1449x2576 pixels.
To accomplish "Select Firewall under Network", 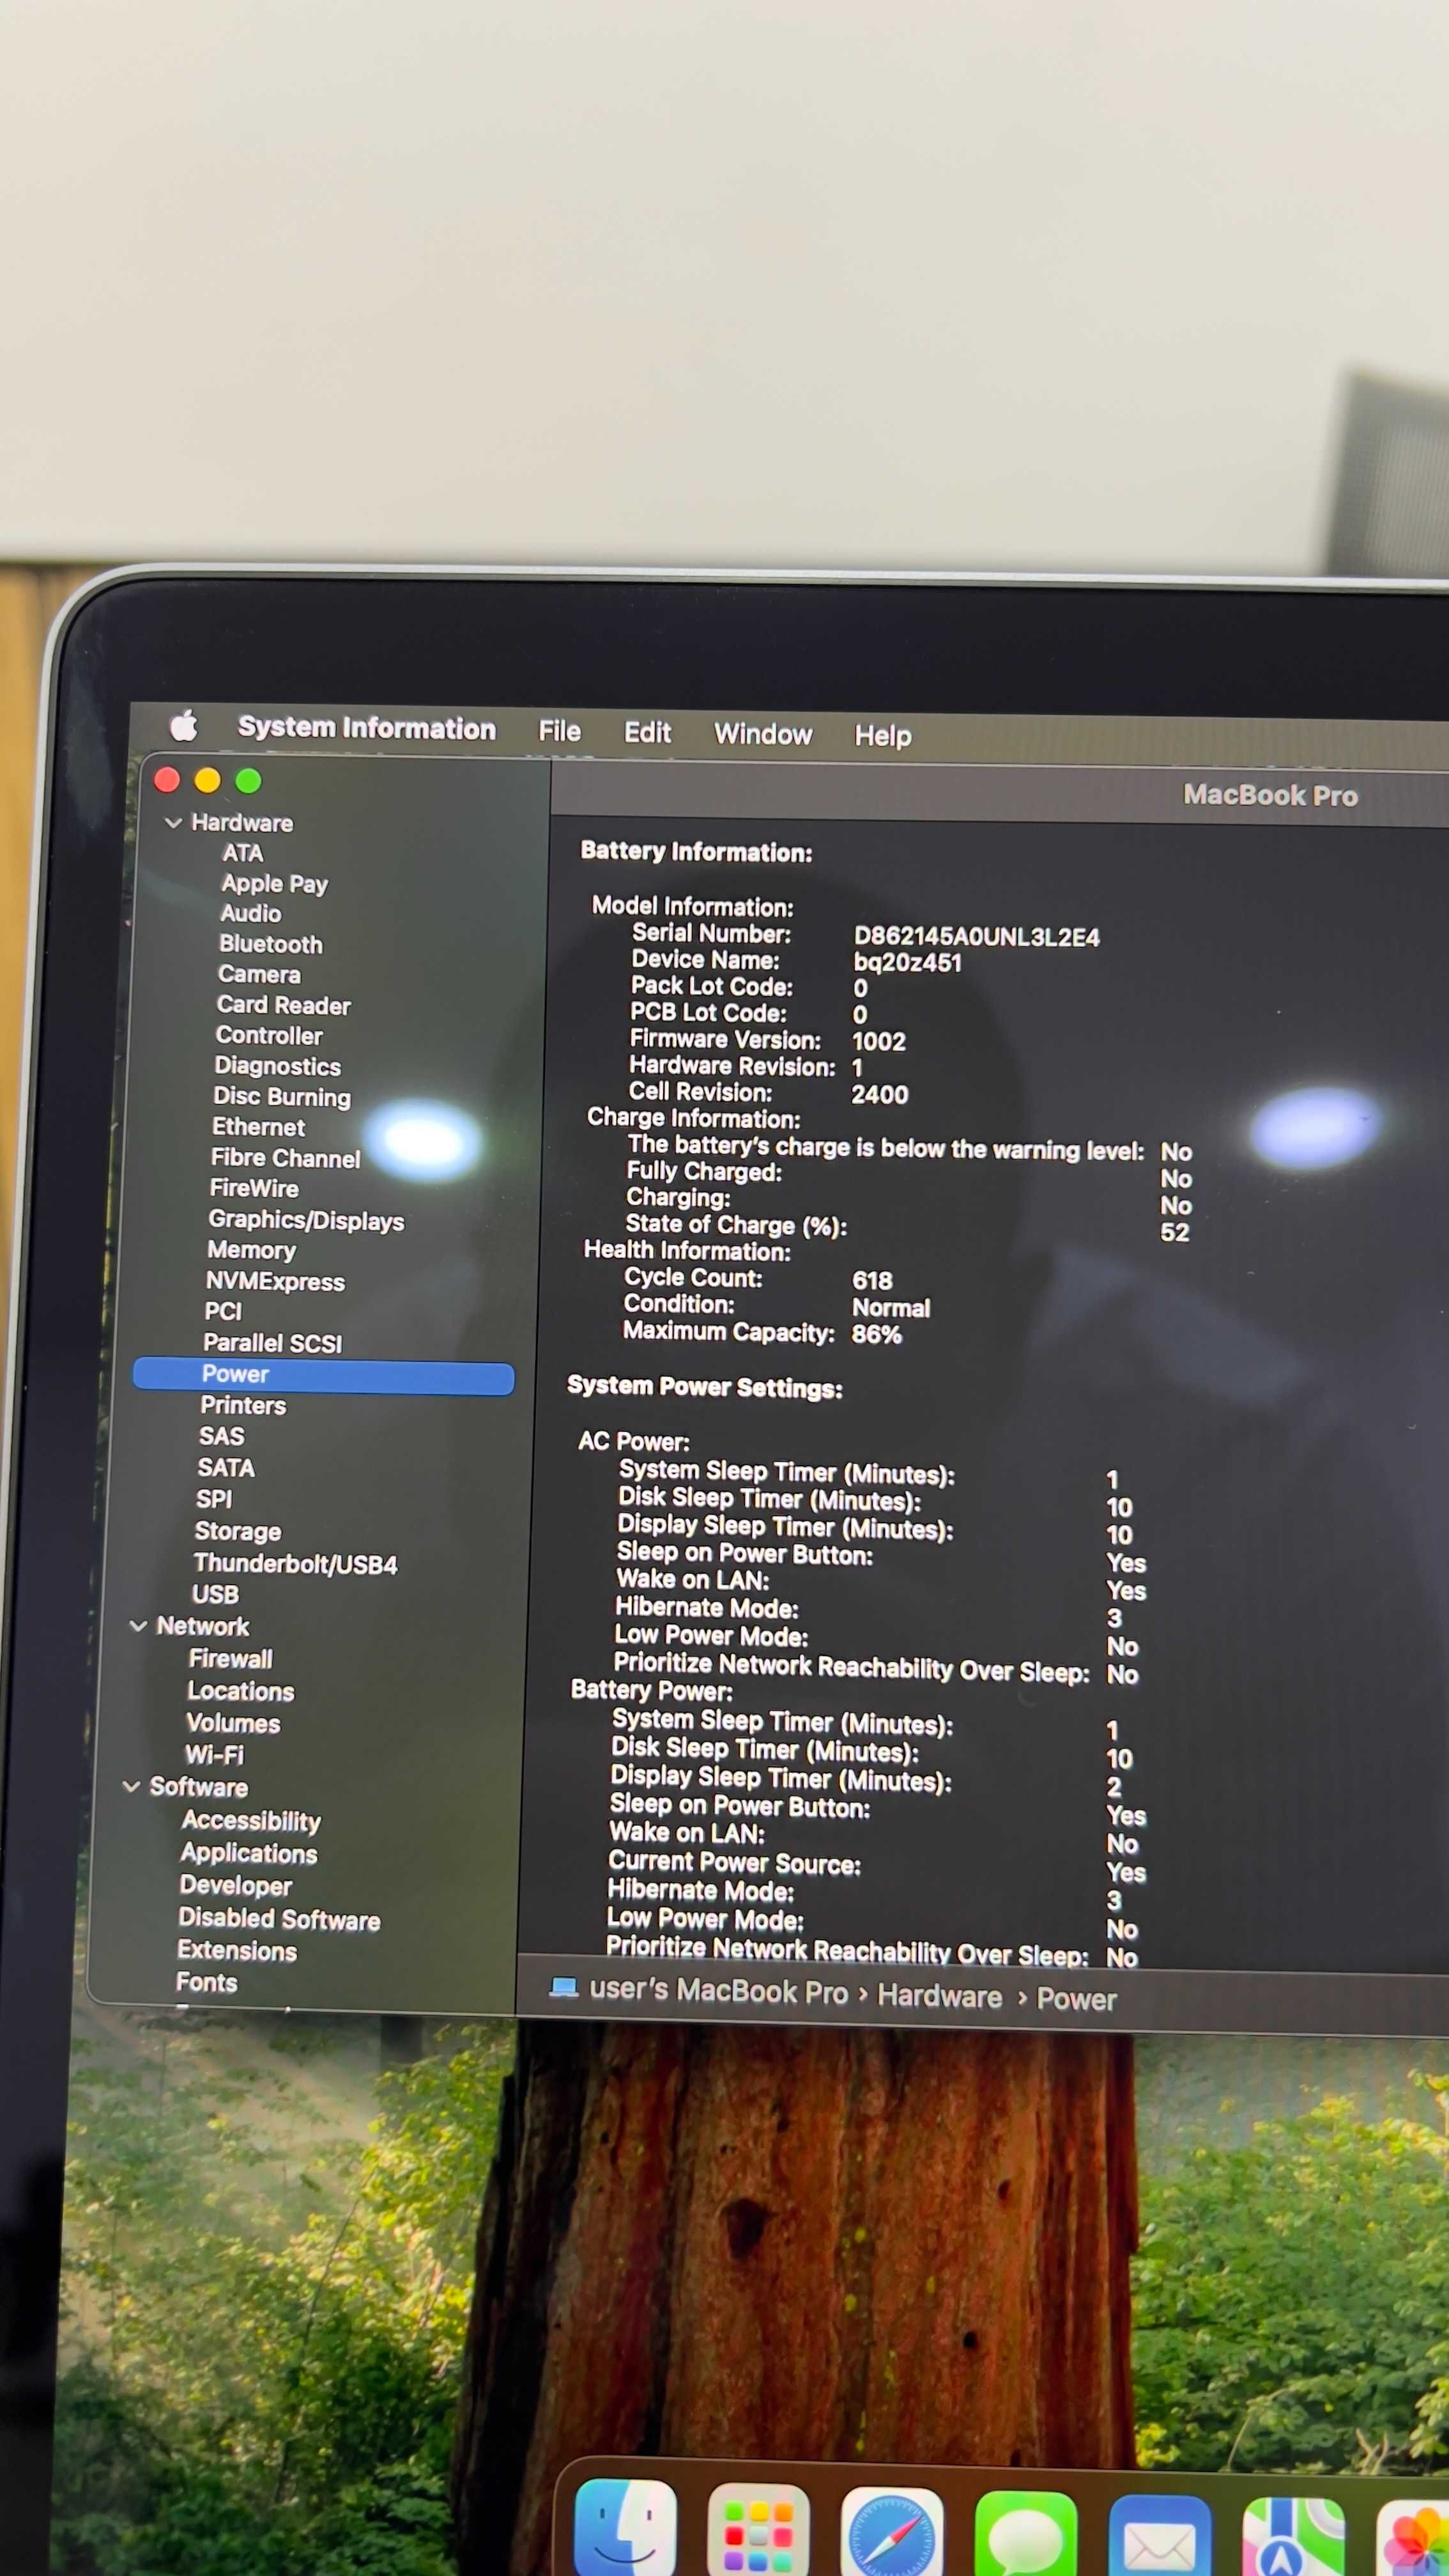I will (230, 1659).
